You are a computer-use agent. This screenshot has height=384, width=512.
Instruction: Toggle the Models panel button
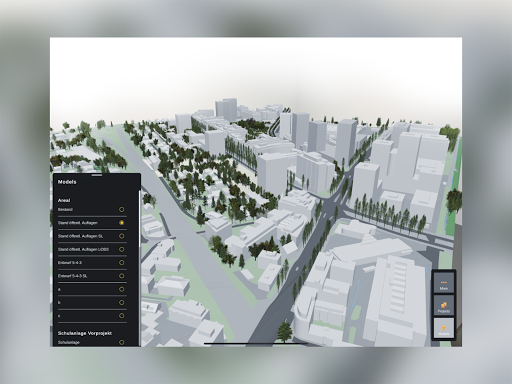coord(444,328)
